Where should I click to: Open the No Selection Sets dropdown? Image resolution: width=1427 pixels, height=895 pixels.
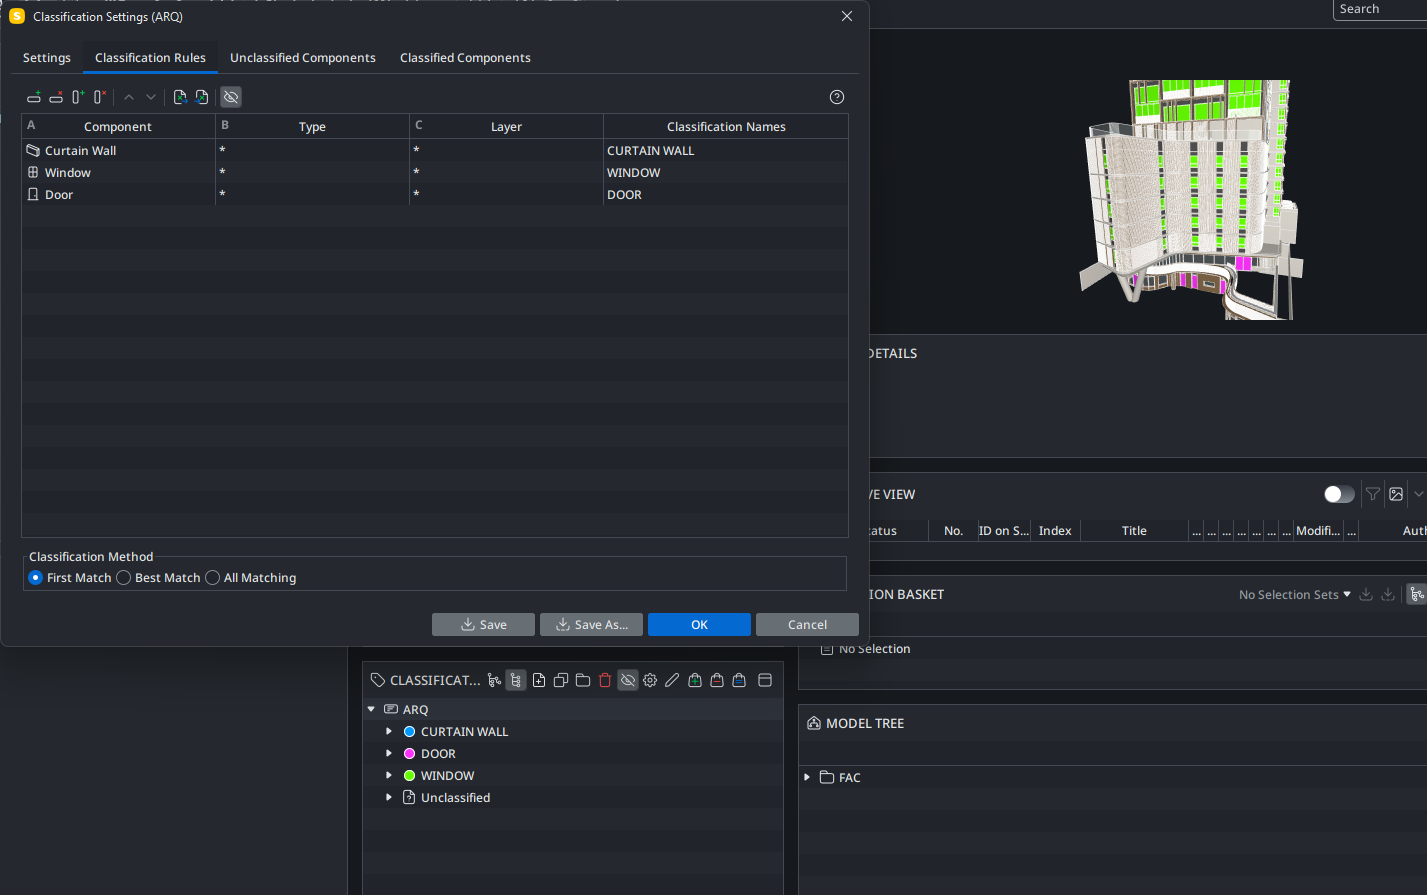pos(1294,594)
